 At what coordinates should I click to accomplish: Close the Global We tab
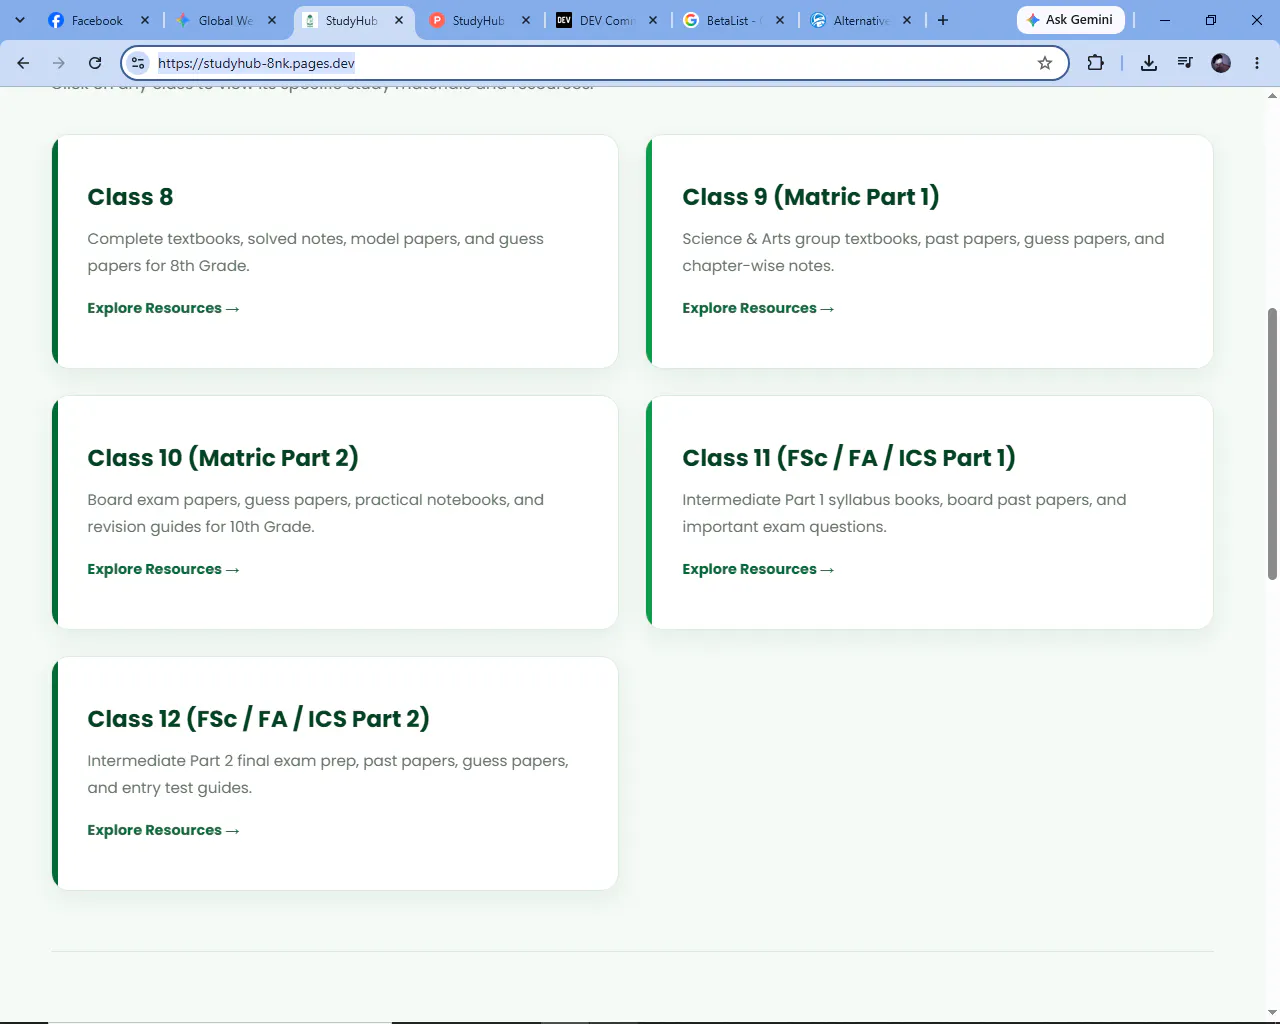tap(272, 20)
